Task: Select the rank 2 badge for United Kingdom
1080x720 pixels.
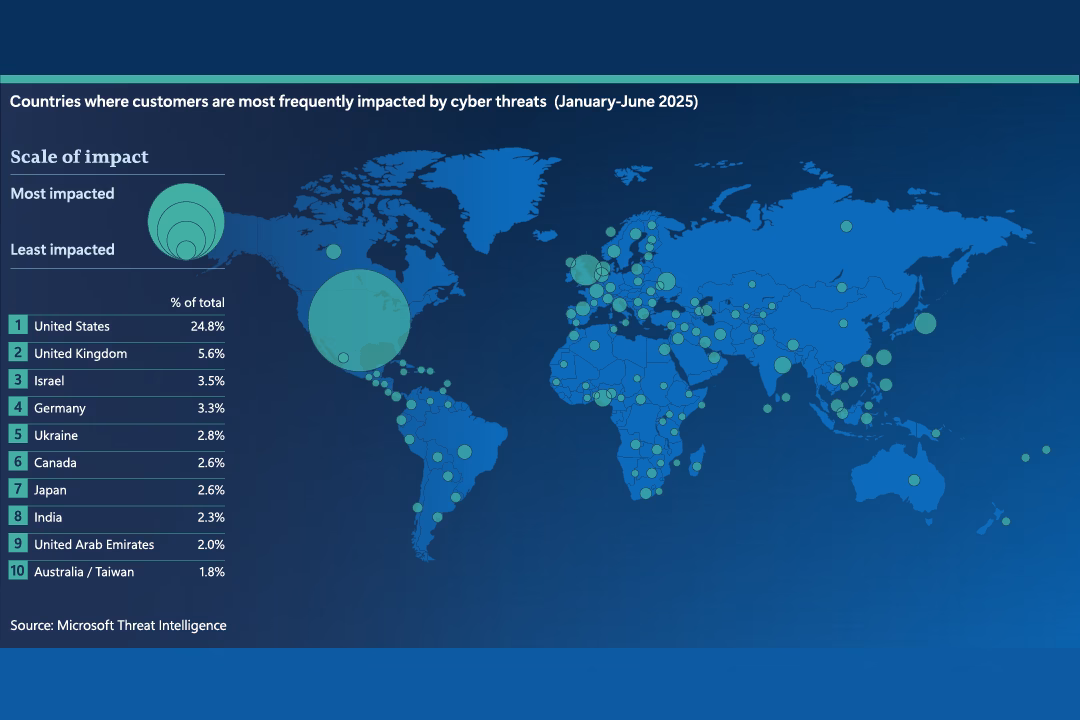Action: pyautogui.click(x=18, y=353)
